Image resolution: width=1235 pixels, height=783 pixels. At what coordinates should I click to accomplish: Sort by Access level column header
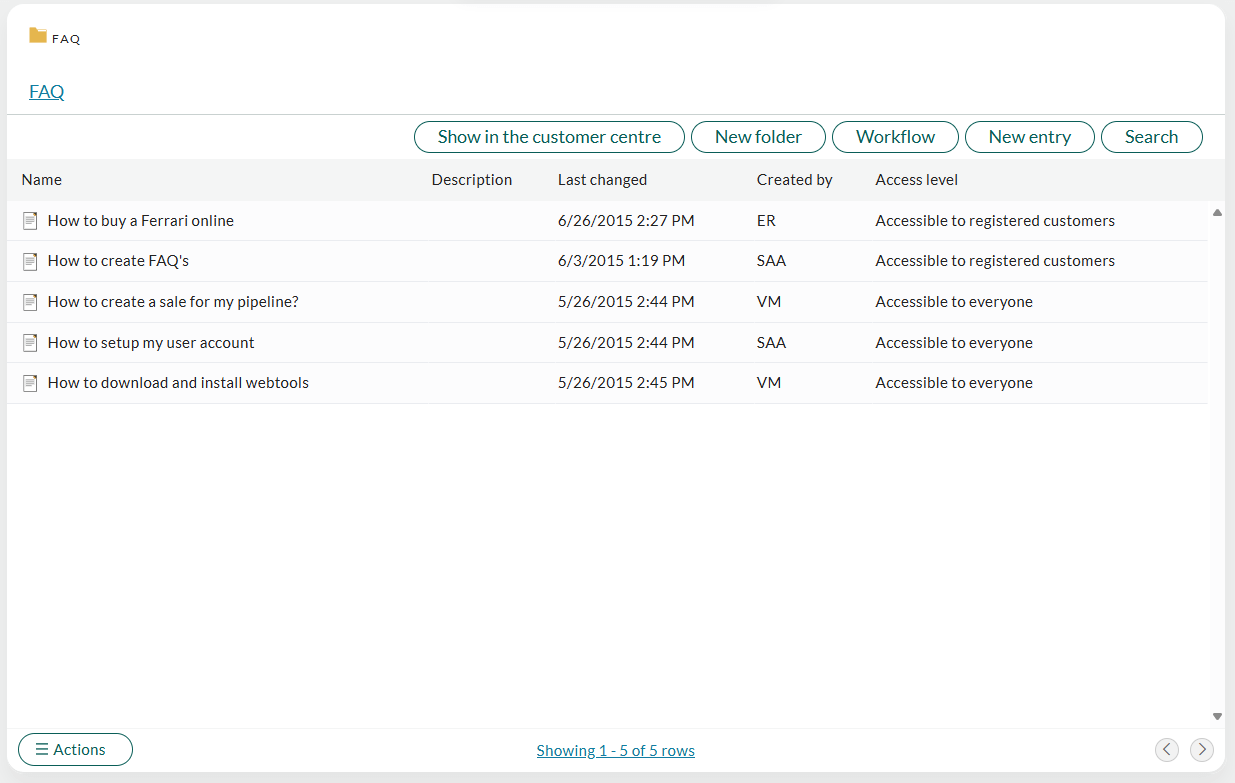click(916, 180)
